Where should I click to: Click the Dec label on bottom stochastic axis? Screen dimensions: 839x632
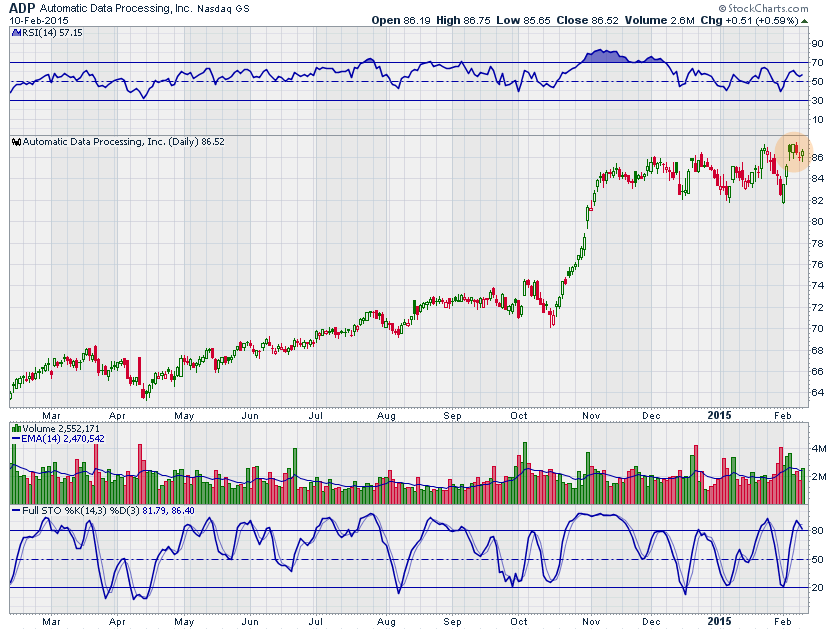click(x=651, y=622)
